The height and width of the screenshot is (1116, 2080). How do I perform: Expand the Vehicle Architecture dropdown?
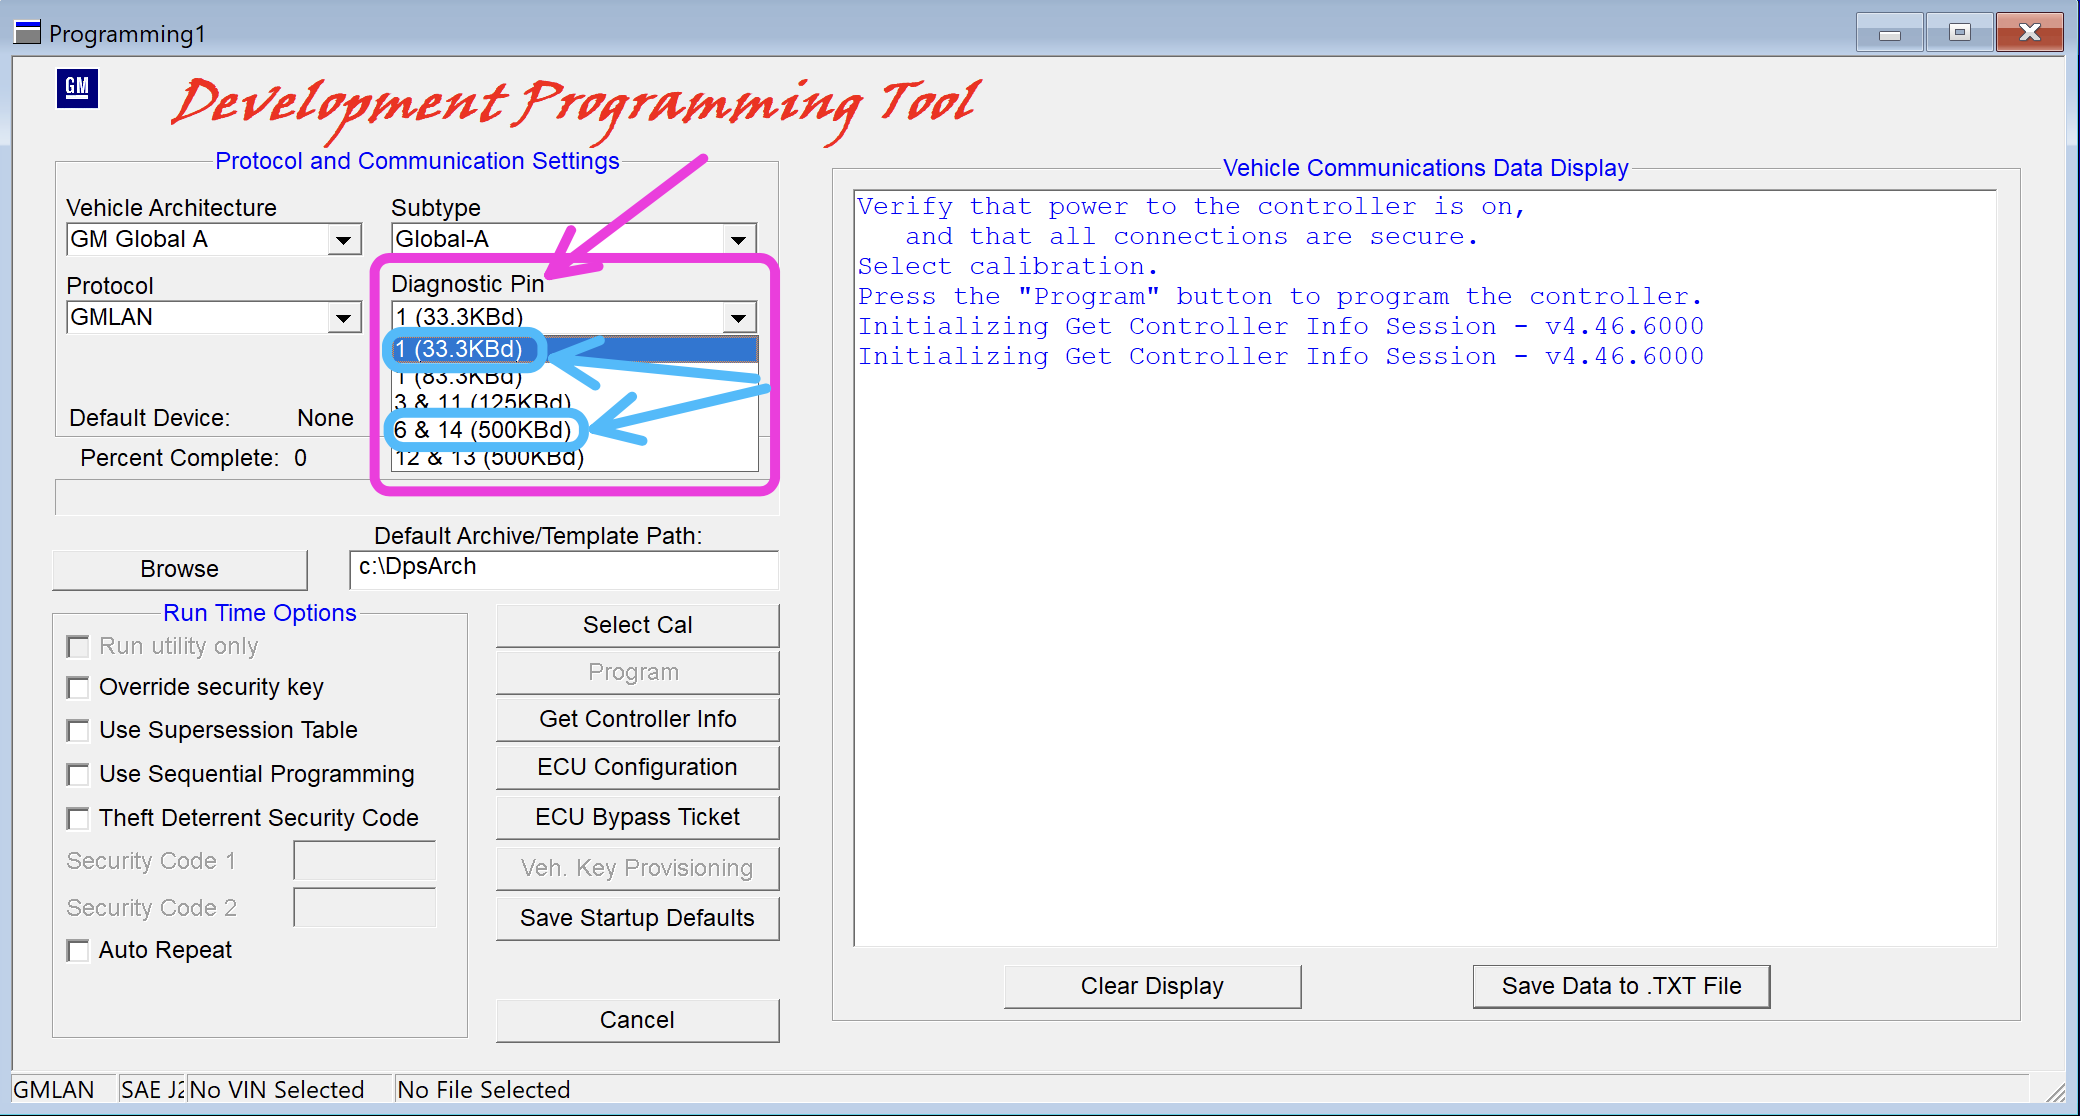(x=343, y=240)
